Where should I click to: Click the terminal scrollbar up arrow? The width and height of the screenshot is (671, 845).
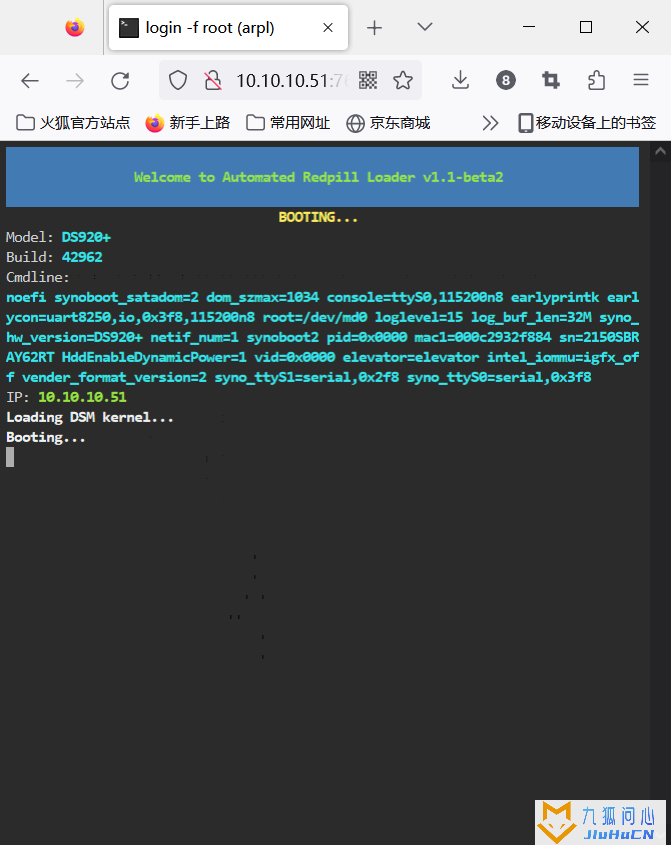click(x=660, y=152)
